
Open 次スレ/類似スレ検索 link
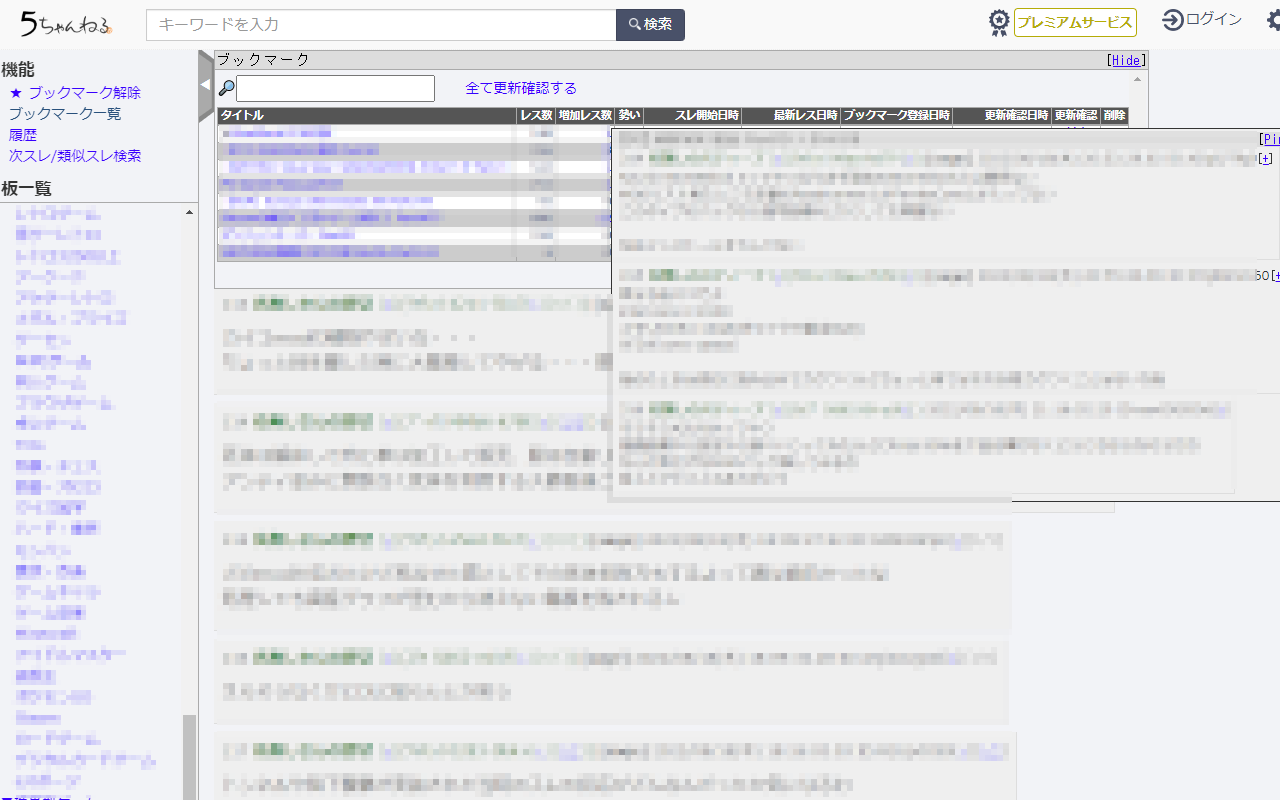point(75,156)
